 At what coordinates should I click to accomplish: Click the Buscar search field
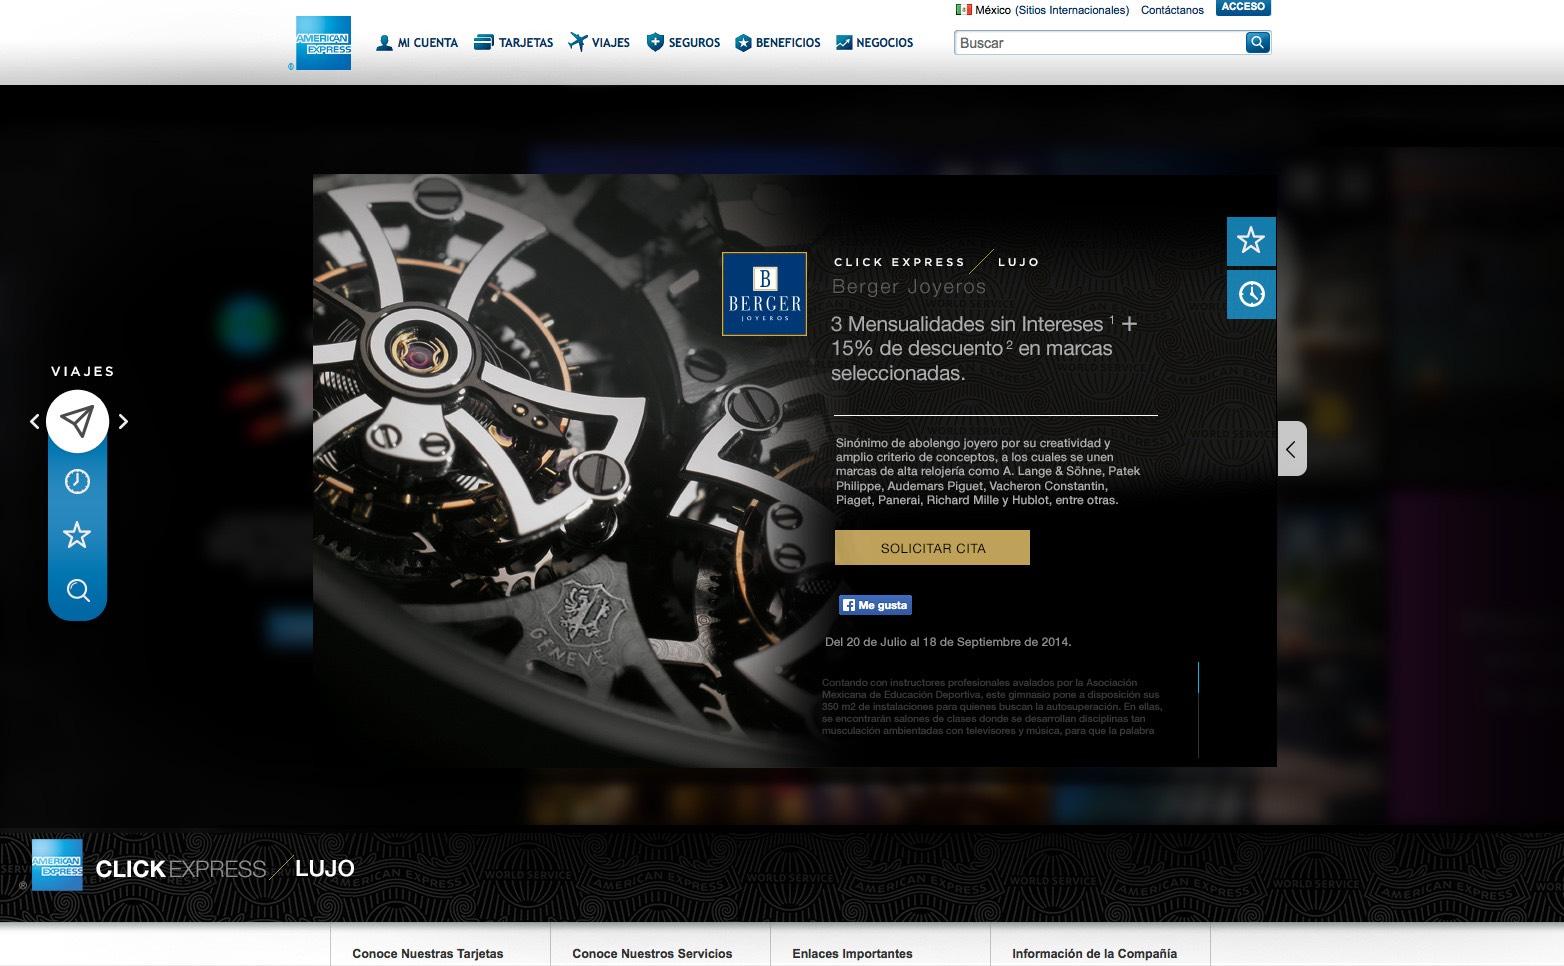[1100, 42]
